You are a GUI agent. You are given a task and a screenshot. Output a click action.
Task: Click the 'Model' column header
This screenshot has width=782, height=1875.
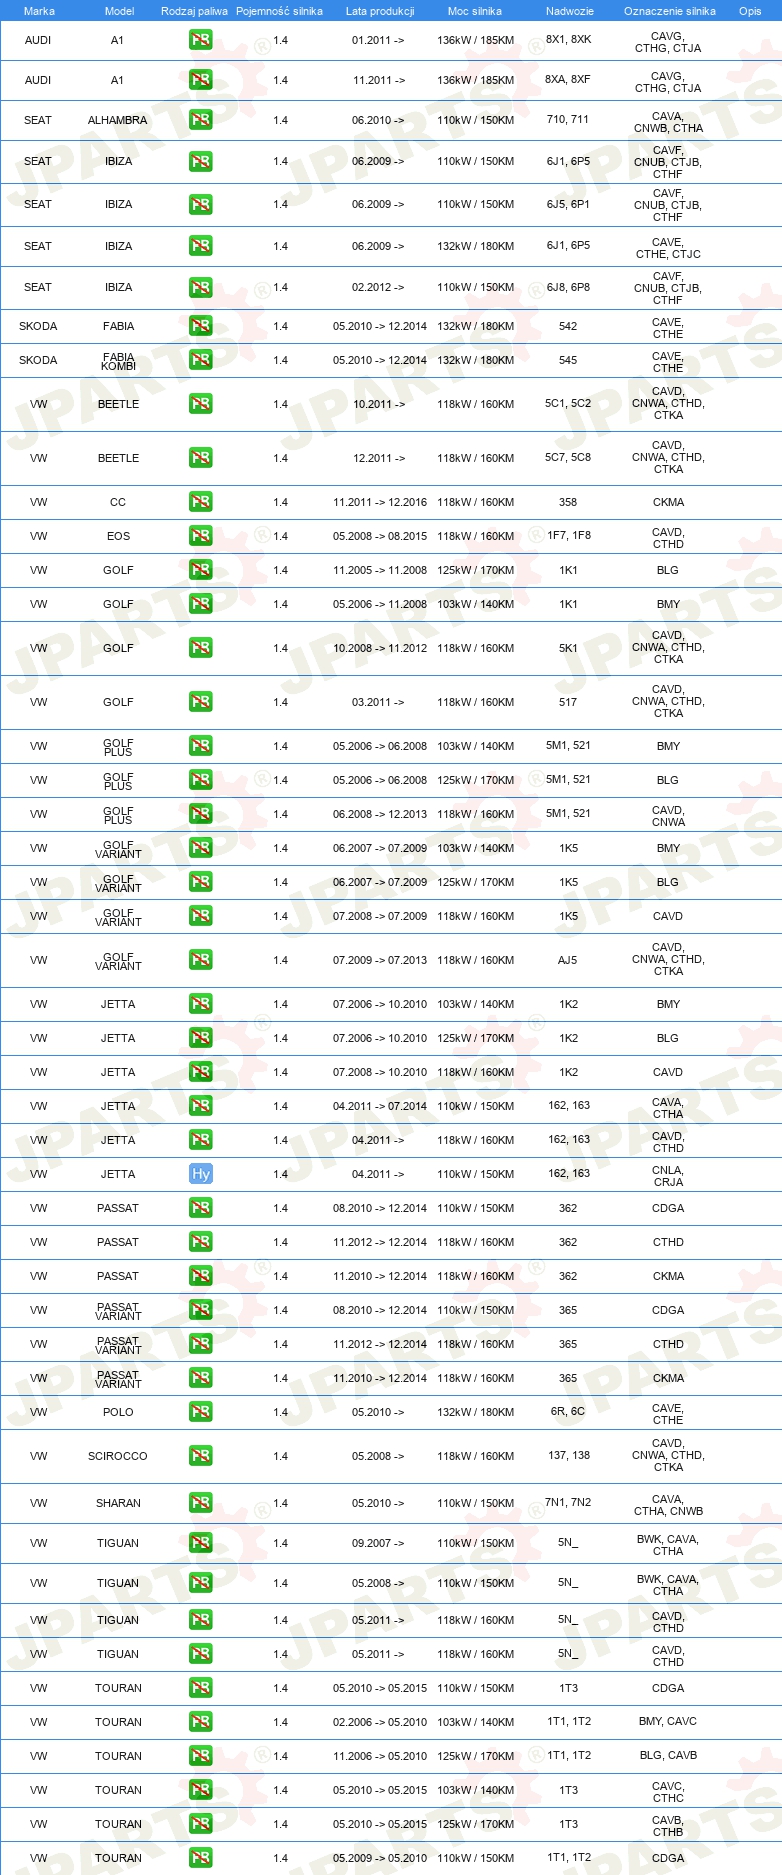120,11
